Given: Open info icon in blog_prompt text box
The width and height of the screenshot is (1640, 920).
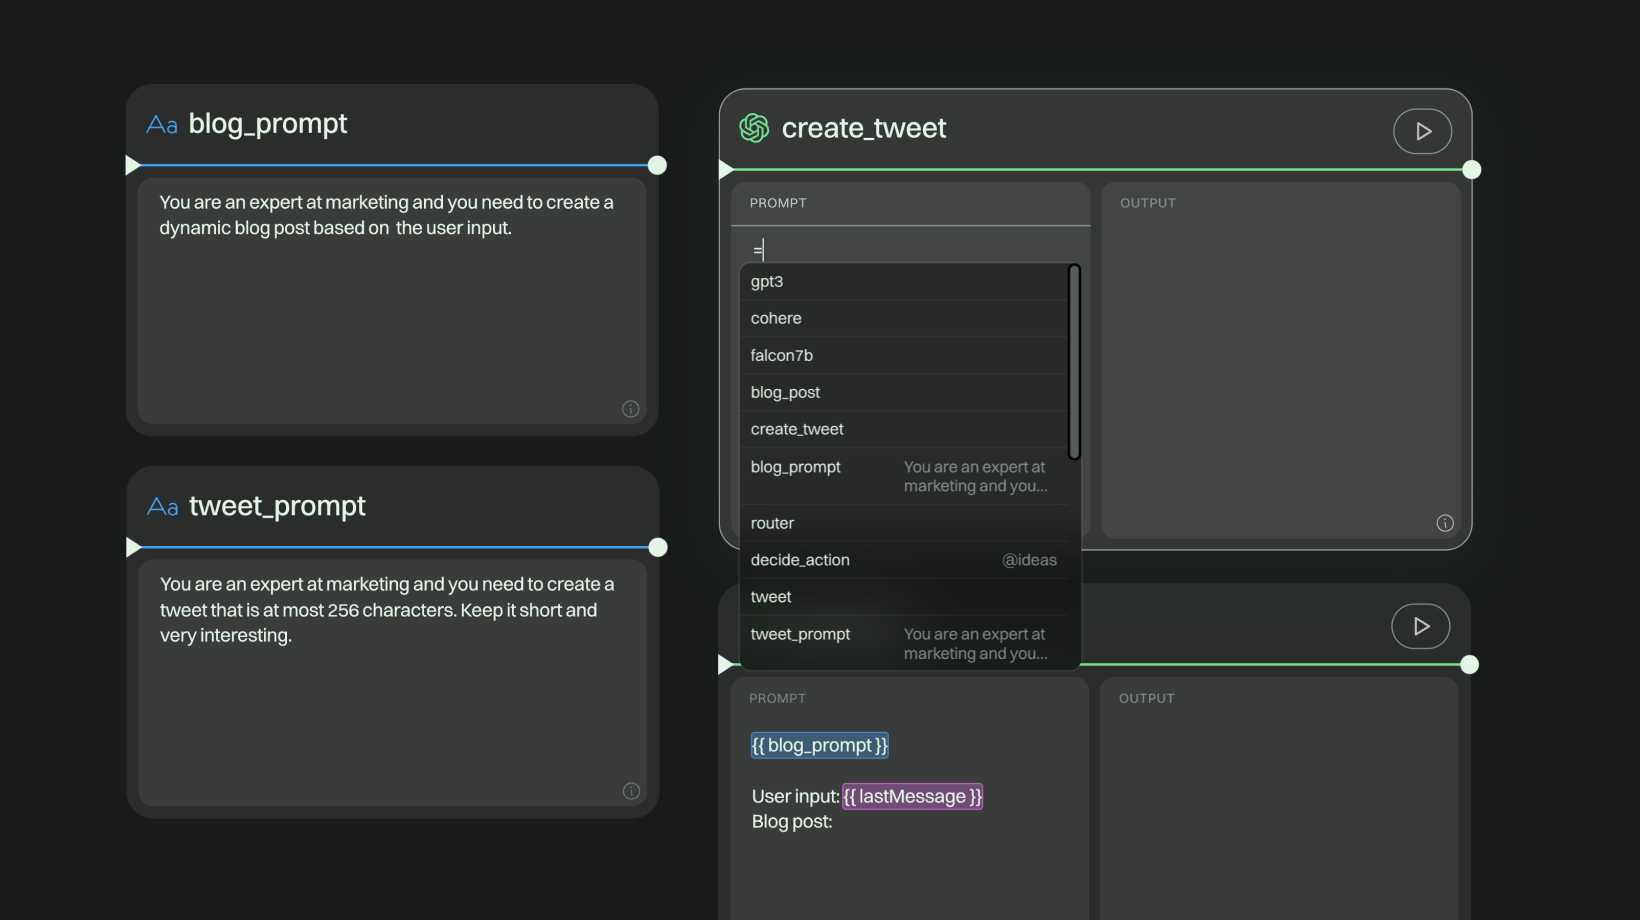Looking at the screenshot, I should (x=630, y=408).
